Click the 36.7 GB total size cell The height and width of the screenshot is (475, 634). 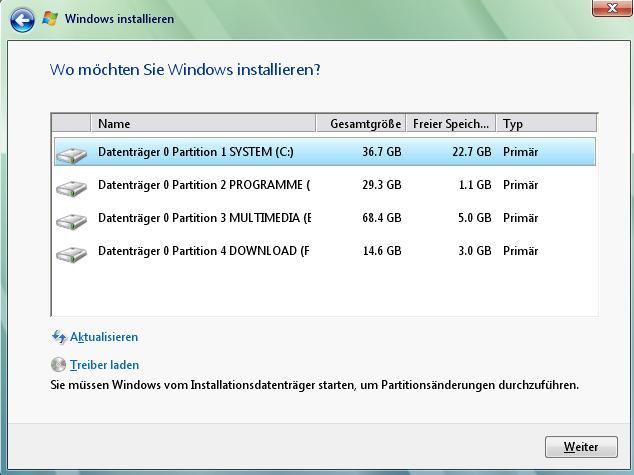tap(382, 152)
